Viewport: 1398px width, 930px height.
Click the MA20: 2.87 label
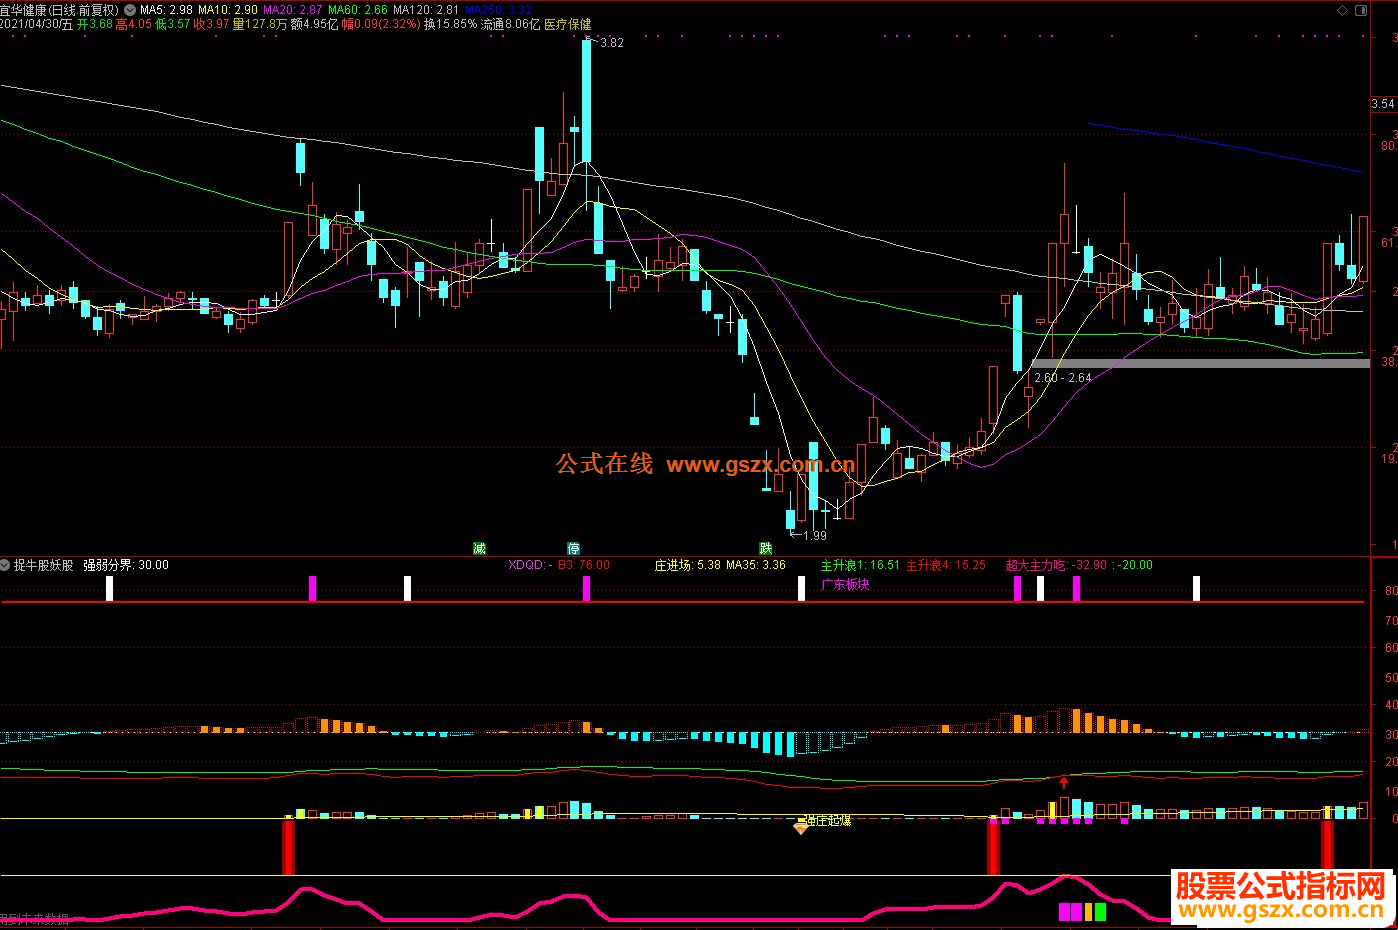point(293,10)
